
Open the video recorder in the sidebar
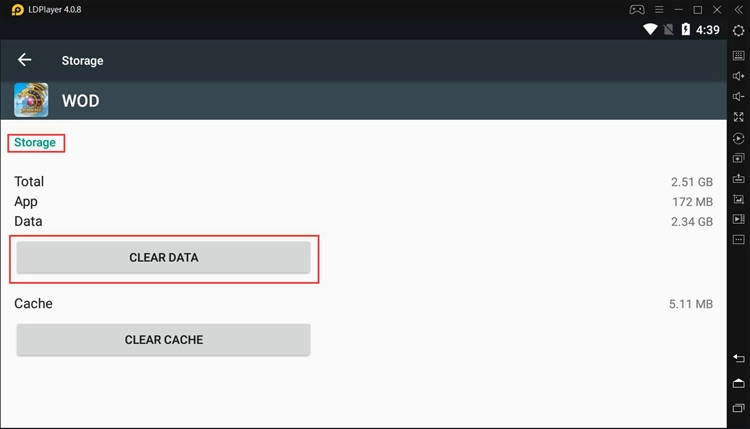click(x=738, y=219)
